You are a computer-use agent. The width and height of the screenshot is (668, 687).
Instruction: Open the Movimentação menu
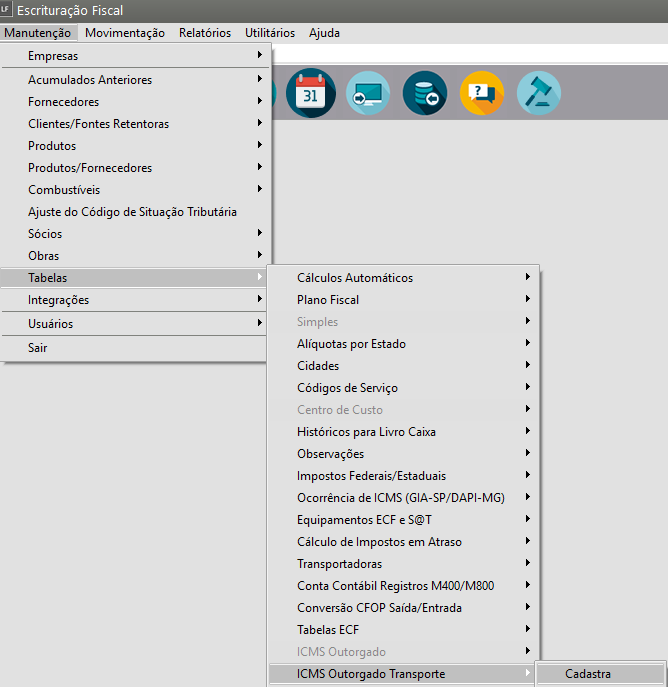(x=125, y=33)
